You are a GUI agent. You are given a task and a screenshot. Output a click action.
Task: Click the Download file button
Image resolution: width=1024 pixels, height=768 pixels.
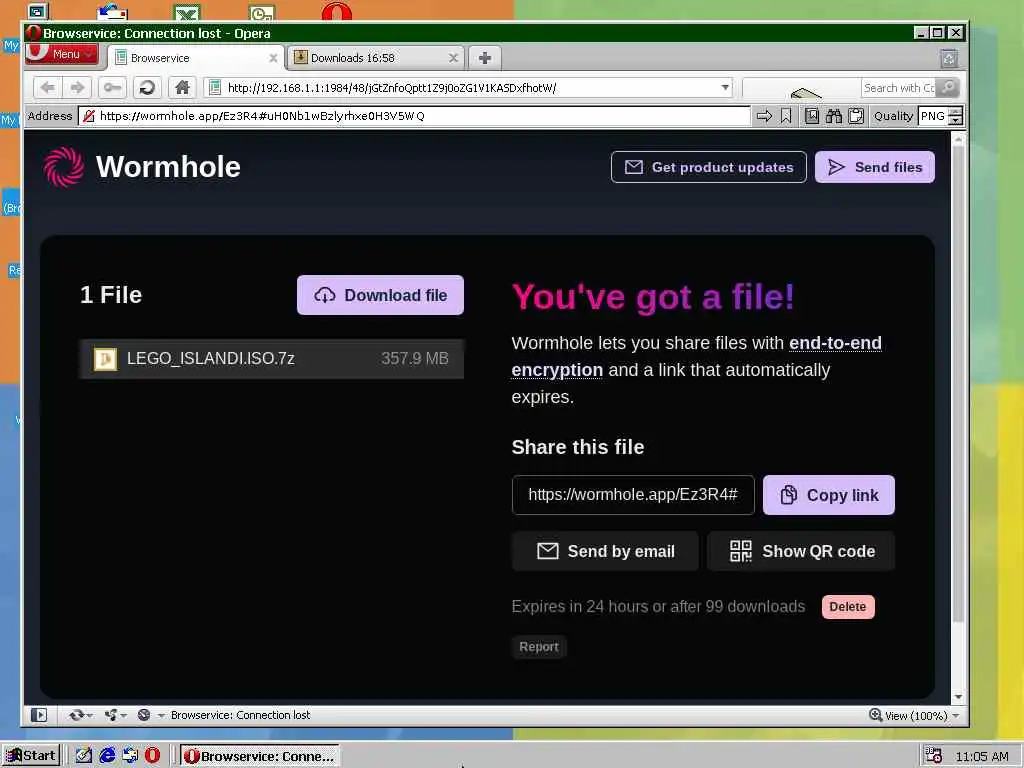click(x=380, y=295)
